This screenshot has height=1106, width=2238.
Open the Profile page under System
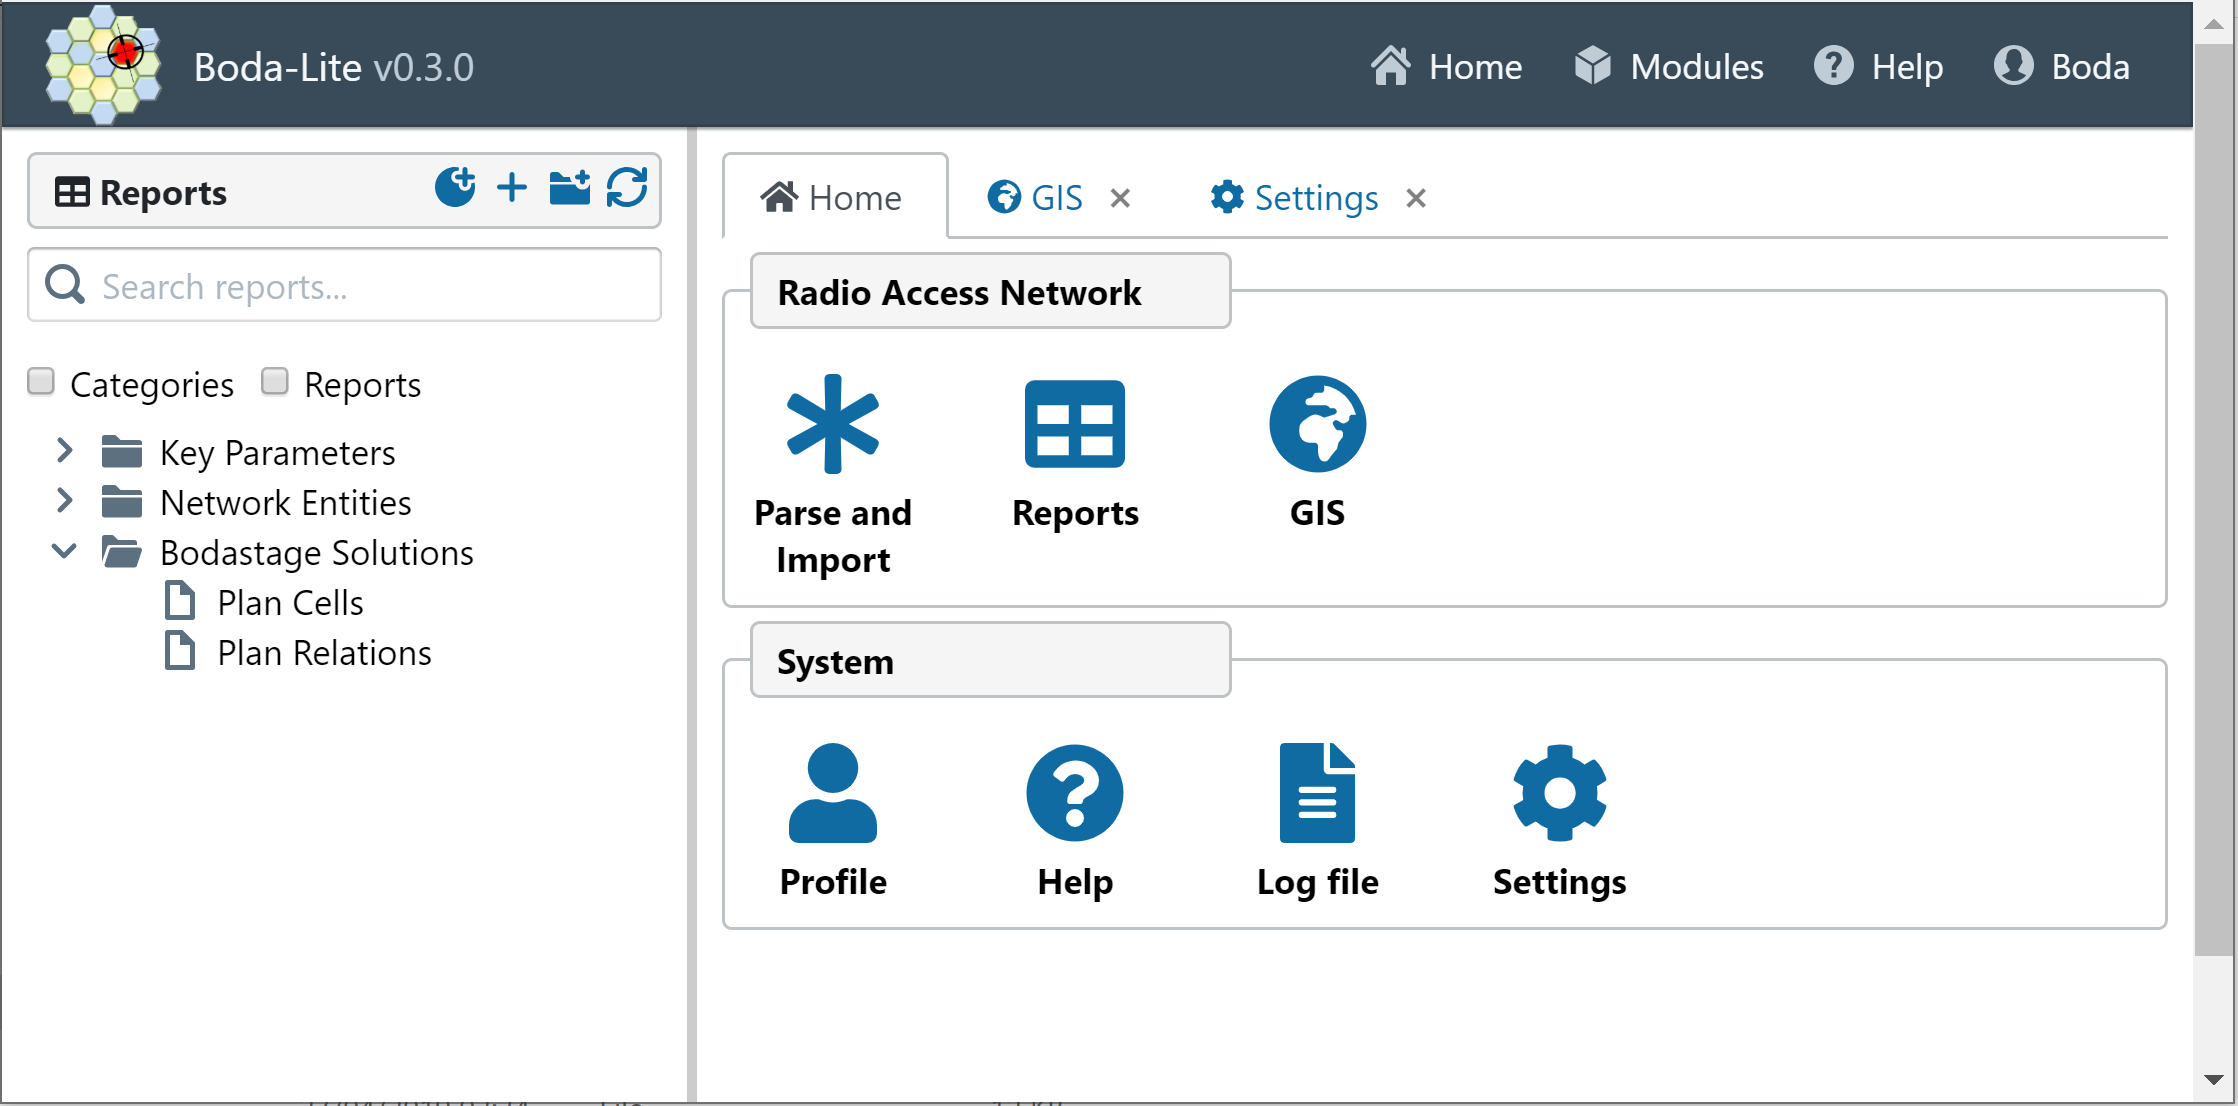[832, 793]
